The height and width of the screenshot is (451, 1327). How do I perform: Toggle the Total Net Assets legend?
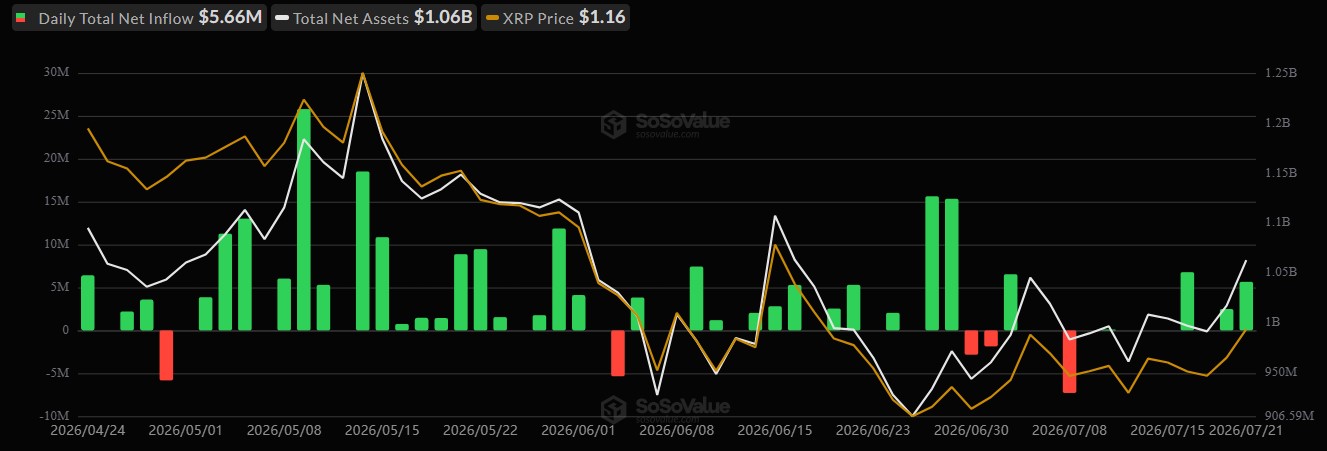(x=374, y=17)
